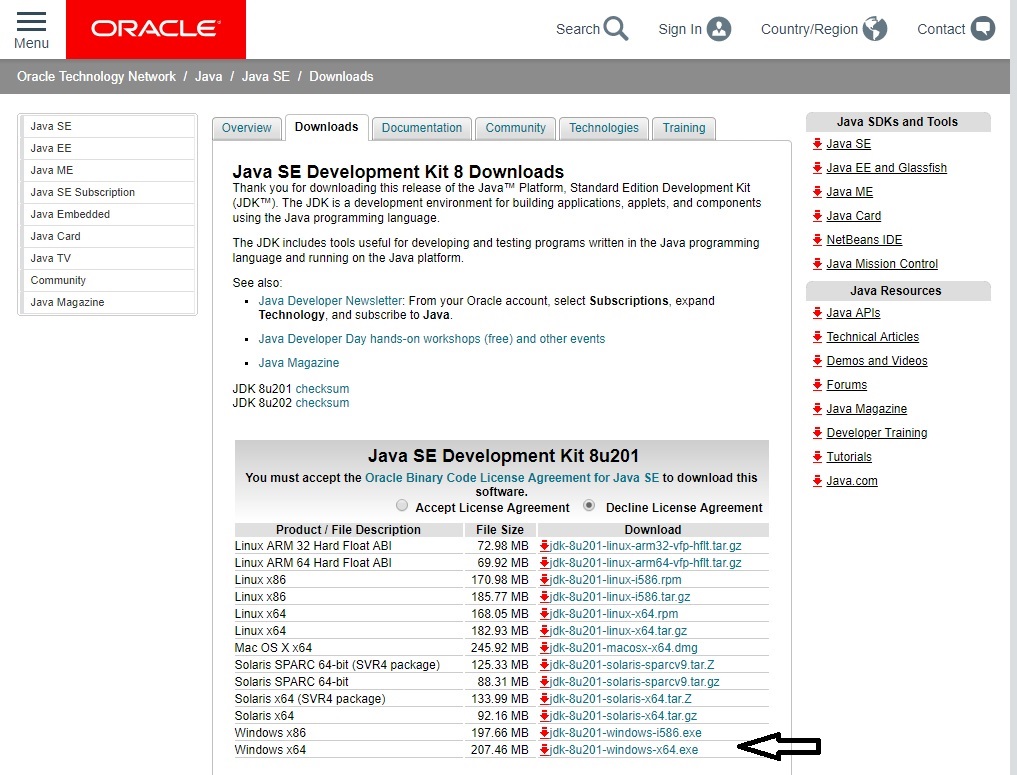Click Java SE Development Kit 8 Downloads heading
Image resolution: width=1017 pixels, height=775 pixels.
398,172
